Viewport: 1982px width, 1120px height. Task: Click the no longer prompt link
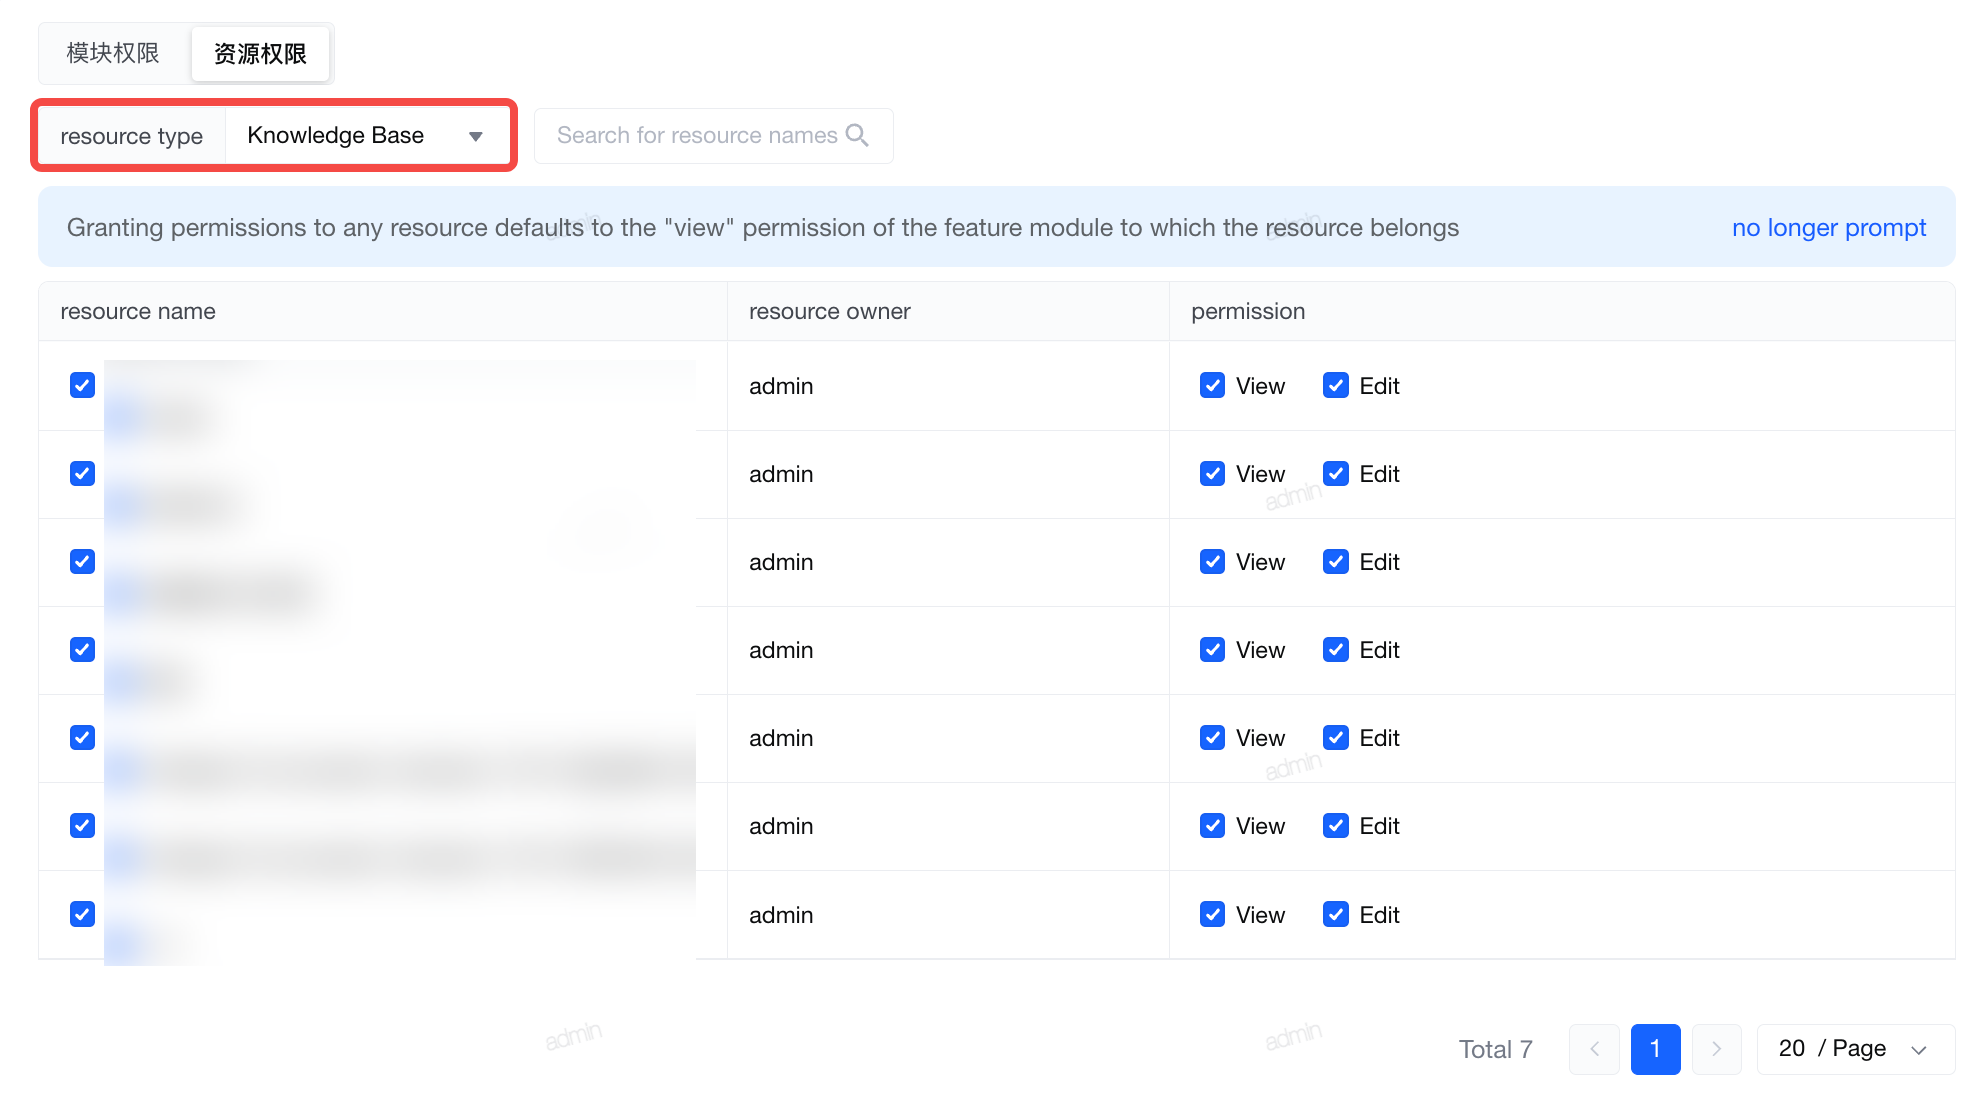point(1828,227)
